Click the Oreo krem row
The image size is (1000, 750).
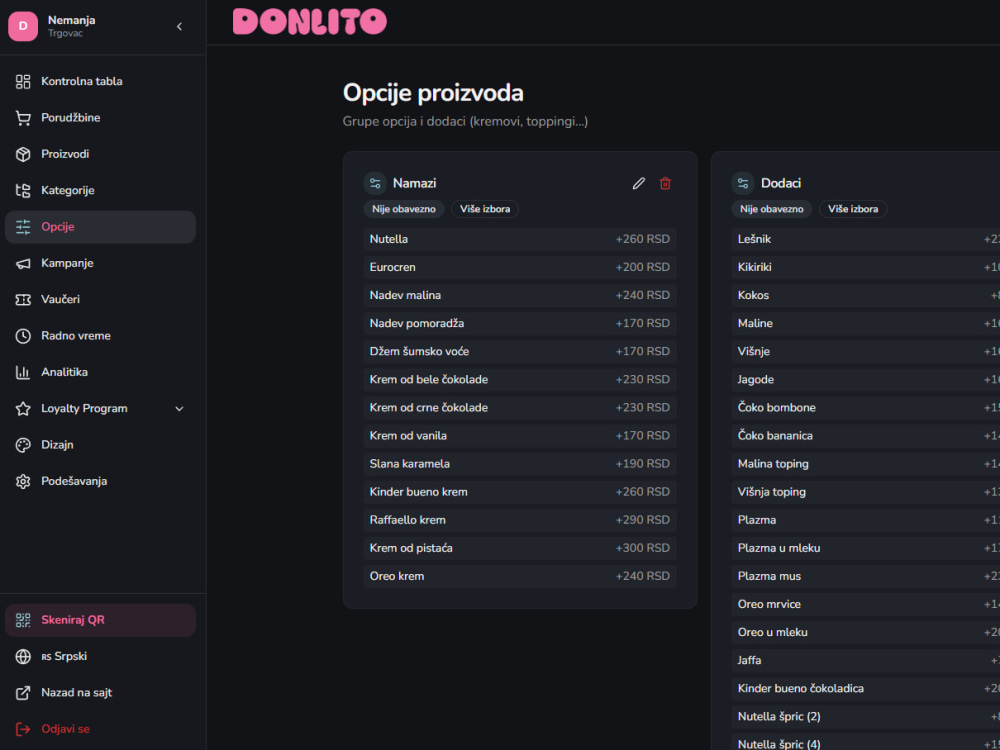[520, 576]
